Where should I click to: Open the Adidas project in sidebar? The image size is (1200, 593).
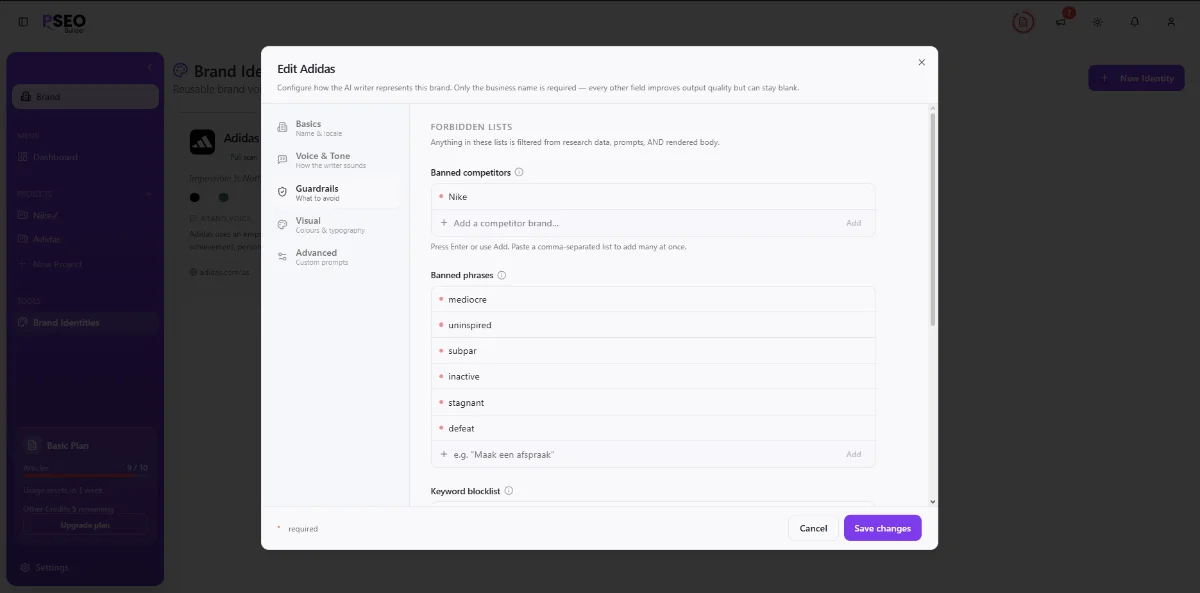pos(85,239)
